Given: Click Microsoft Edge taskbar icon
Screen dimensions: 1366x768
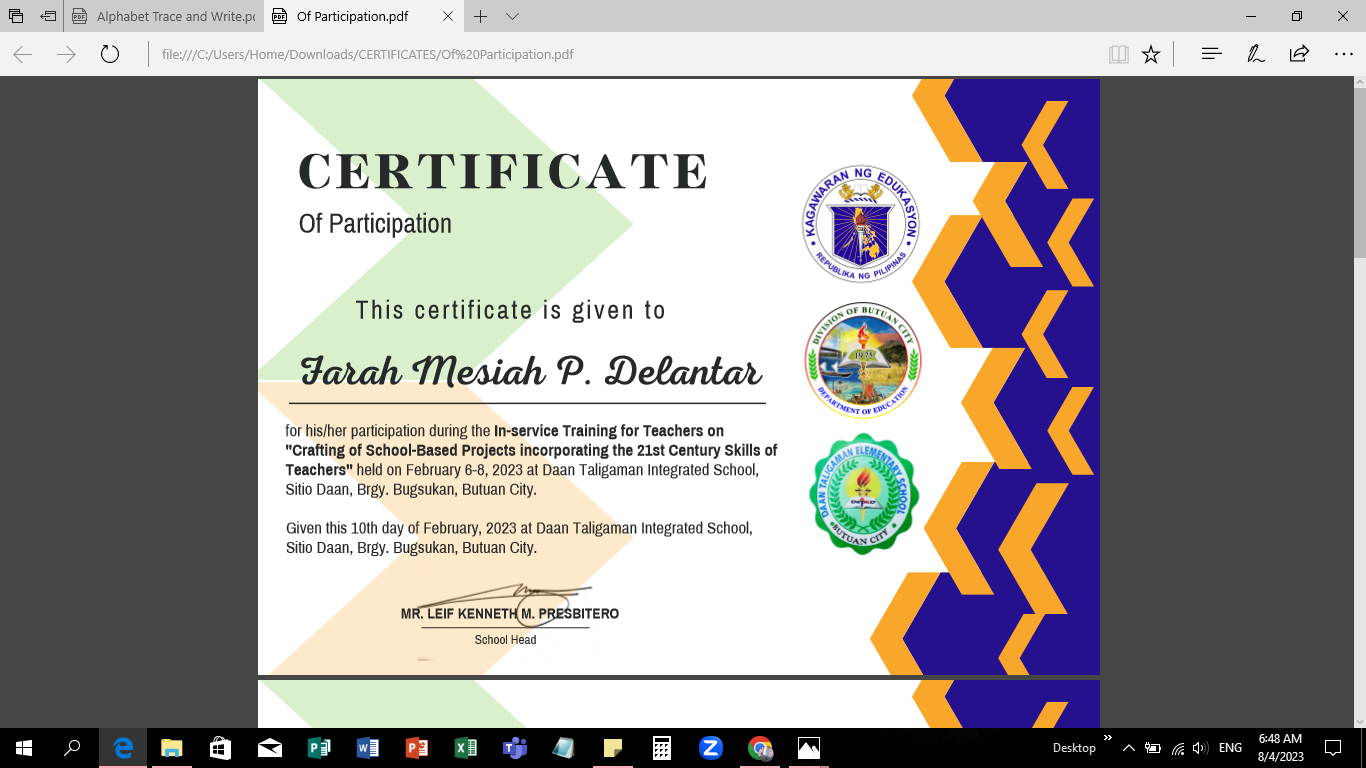Looking at the screenshot, I should pyautogui.click(x=123, y=748).
